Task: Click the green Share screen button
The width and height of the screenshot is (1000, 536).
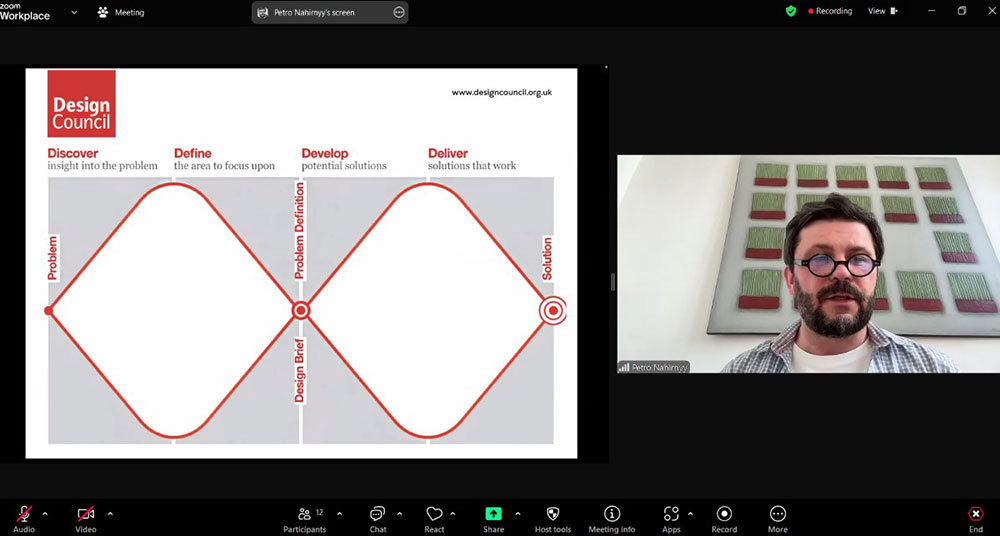Action: pos(493,518)
